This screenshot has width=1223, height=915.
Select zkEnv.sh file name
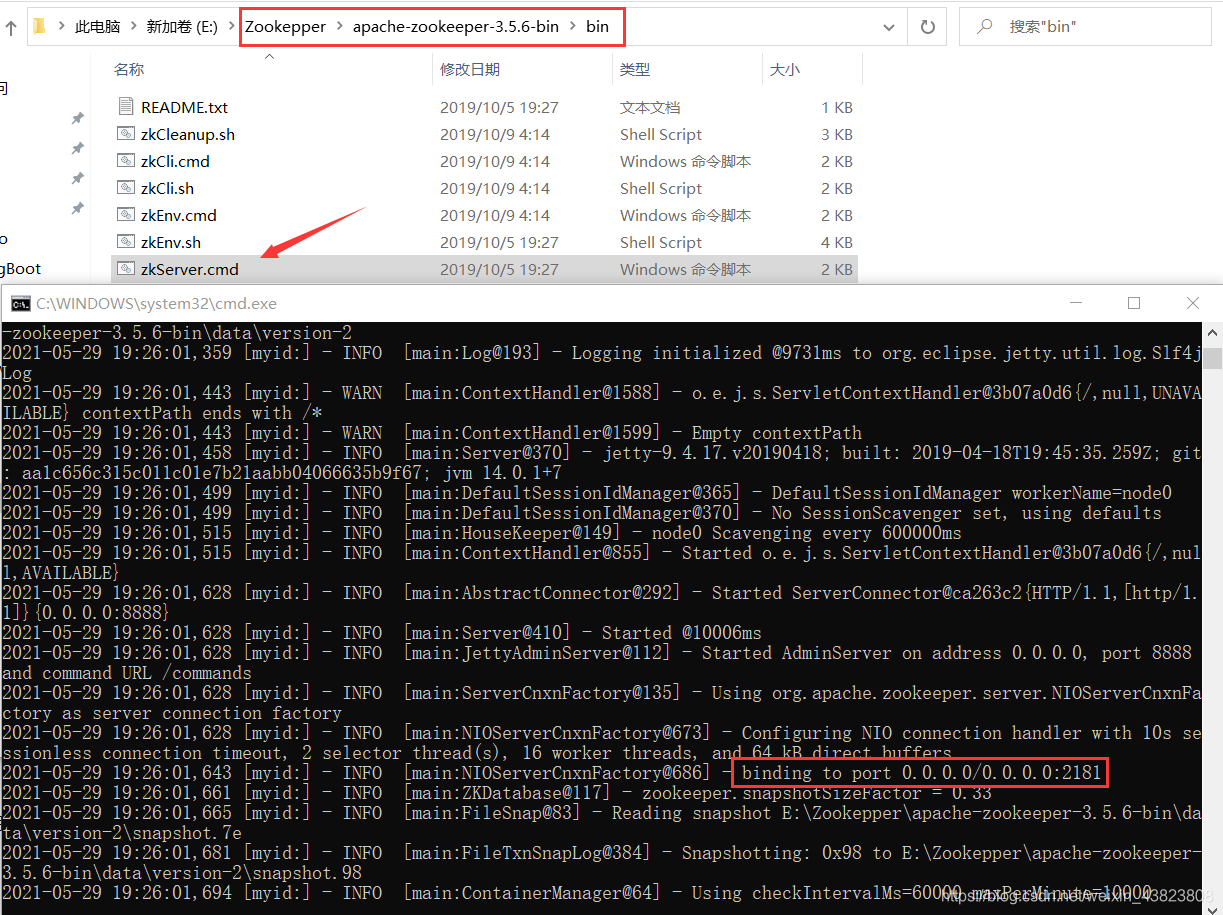pyautogui.click(x=171, y=242)
